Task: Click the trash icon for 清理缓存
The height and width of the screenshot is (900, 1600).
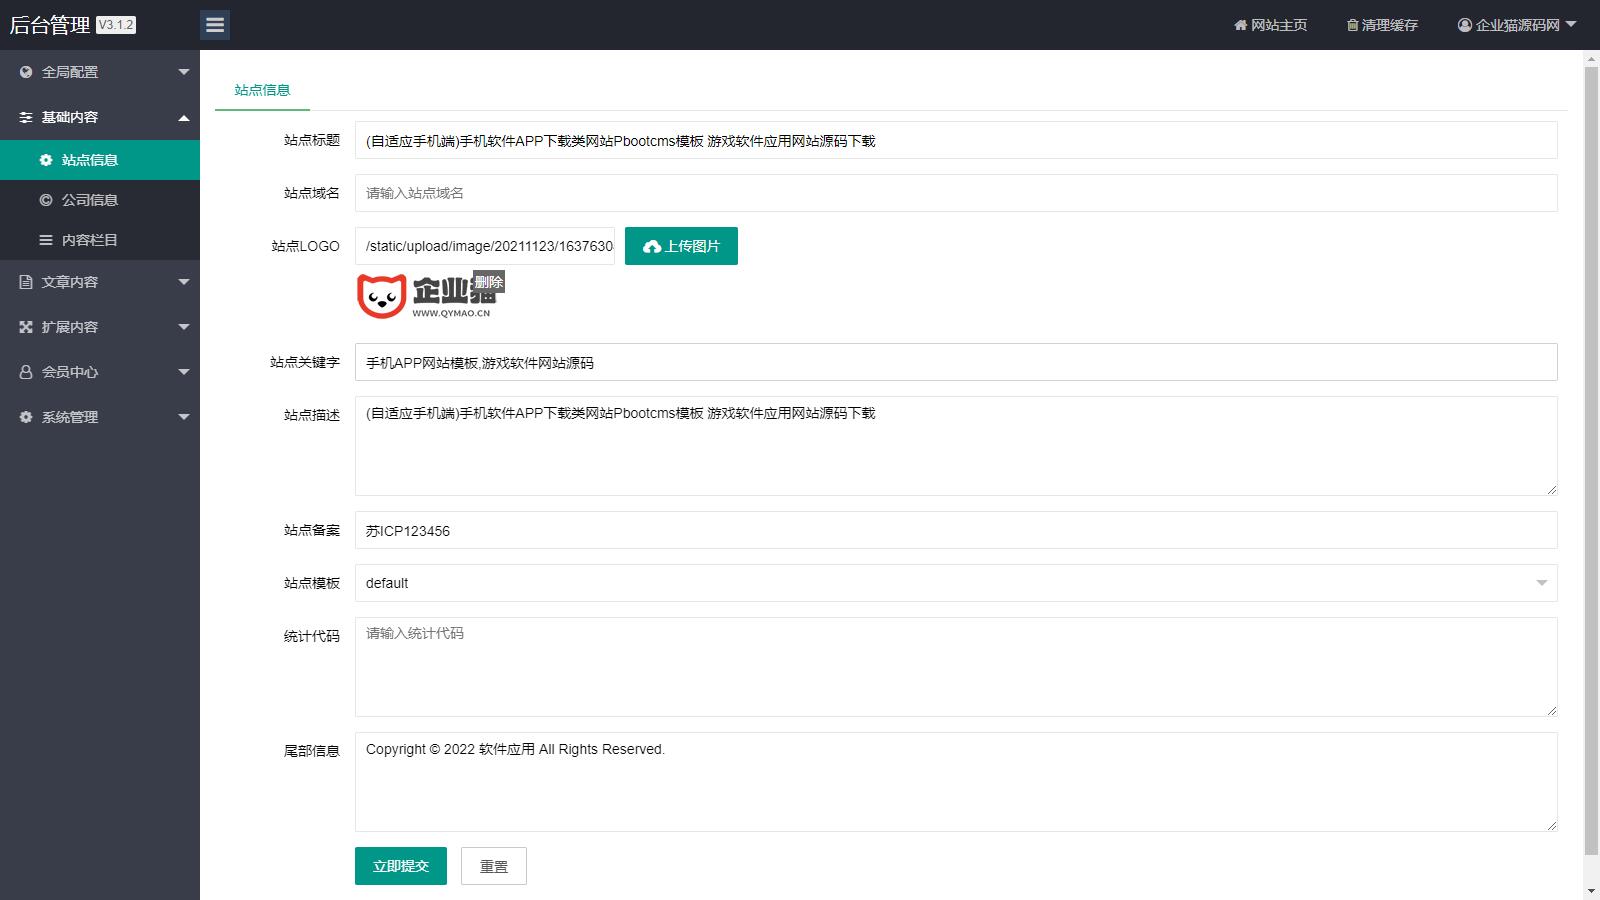Action: (1352, 25)
